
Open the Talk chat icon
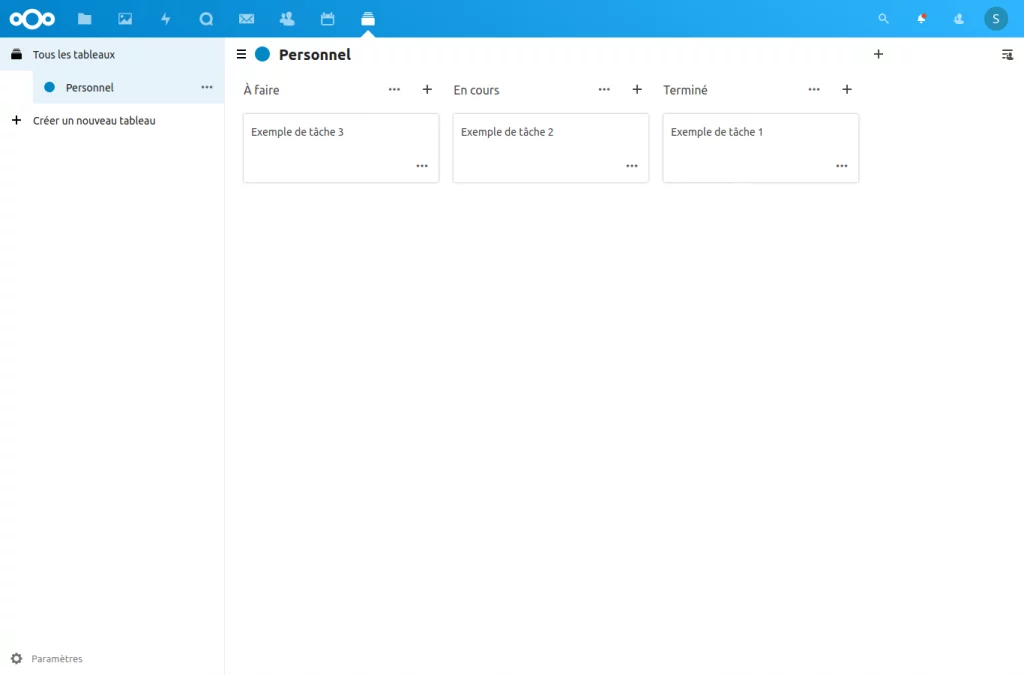click(x=206, y=19)
